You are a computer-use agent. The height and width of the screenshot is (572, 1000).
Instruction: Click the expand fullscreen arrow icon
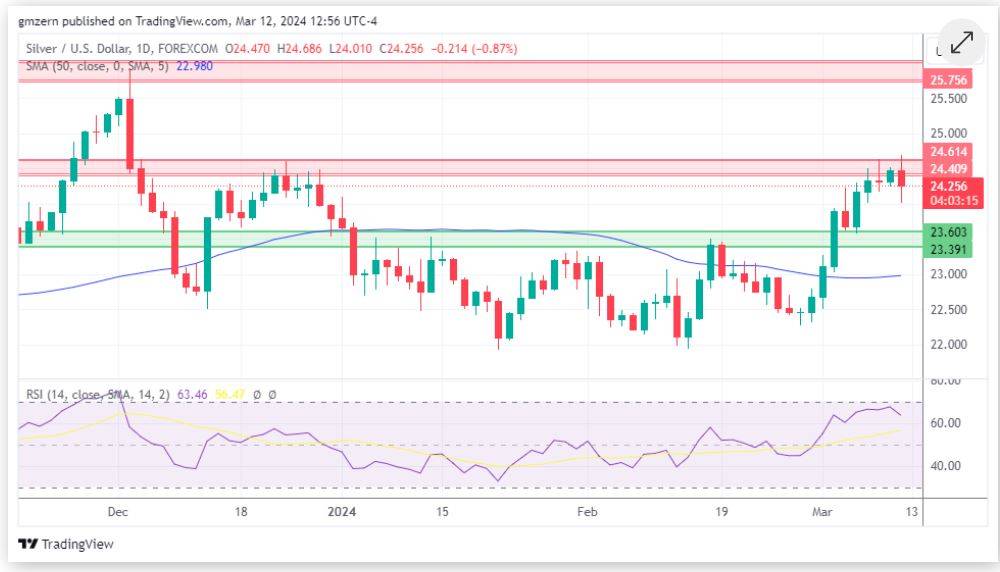962,43
